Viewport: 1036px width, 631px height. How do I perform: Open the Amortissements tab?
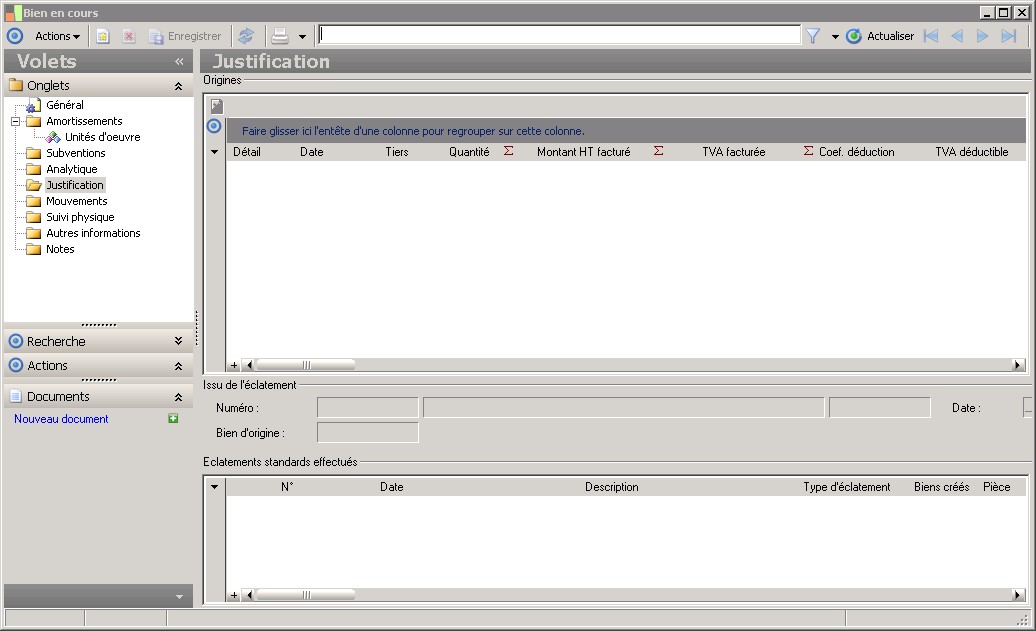coord(84,122)
